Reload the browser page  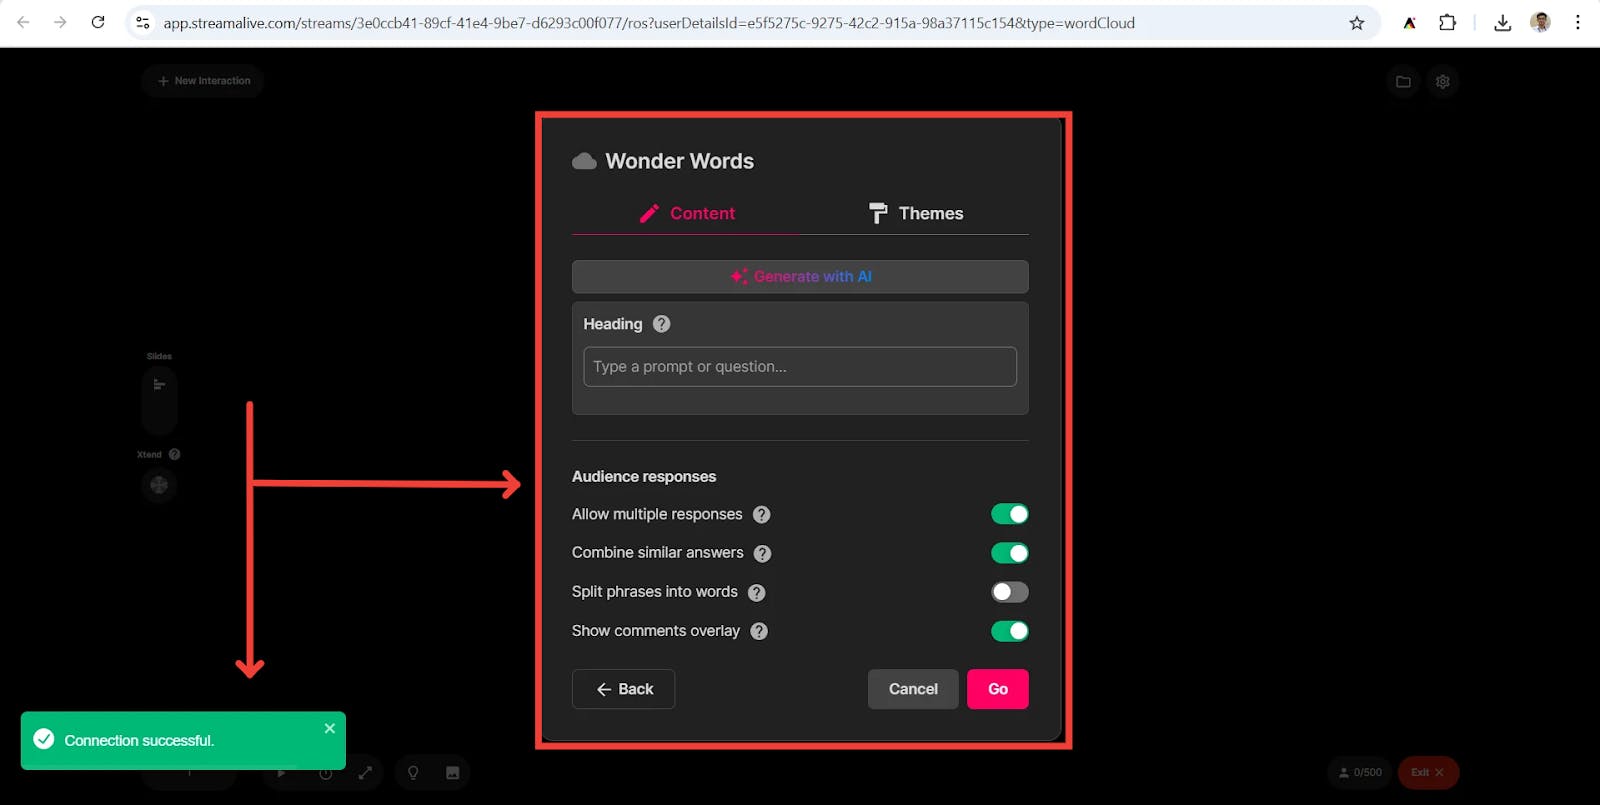[x=98, y=22]
